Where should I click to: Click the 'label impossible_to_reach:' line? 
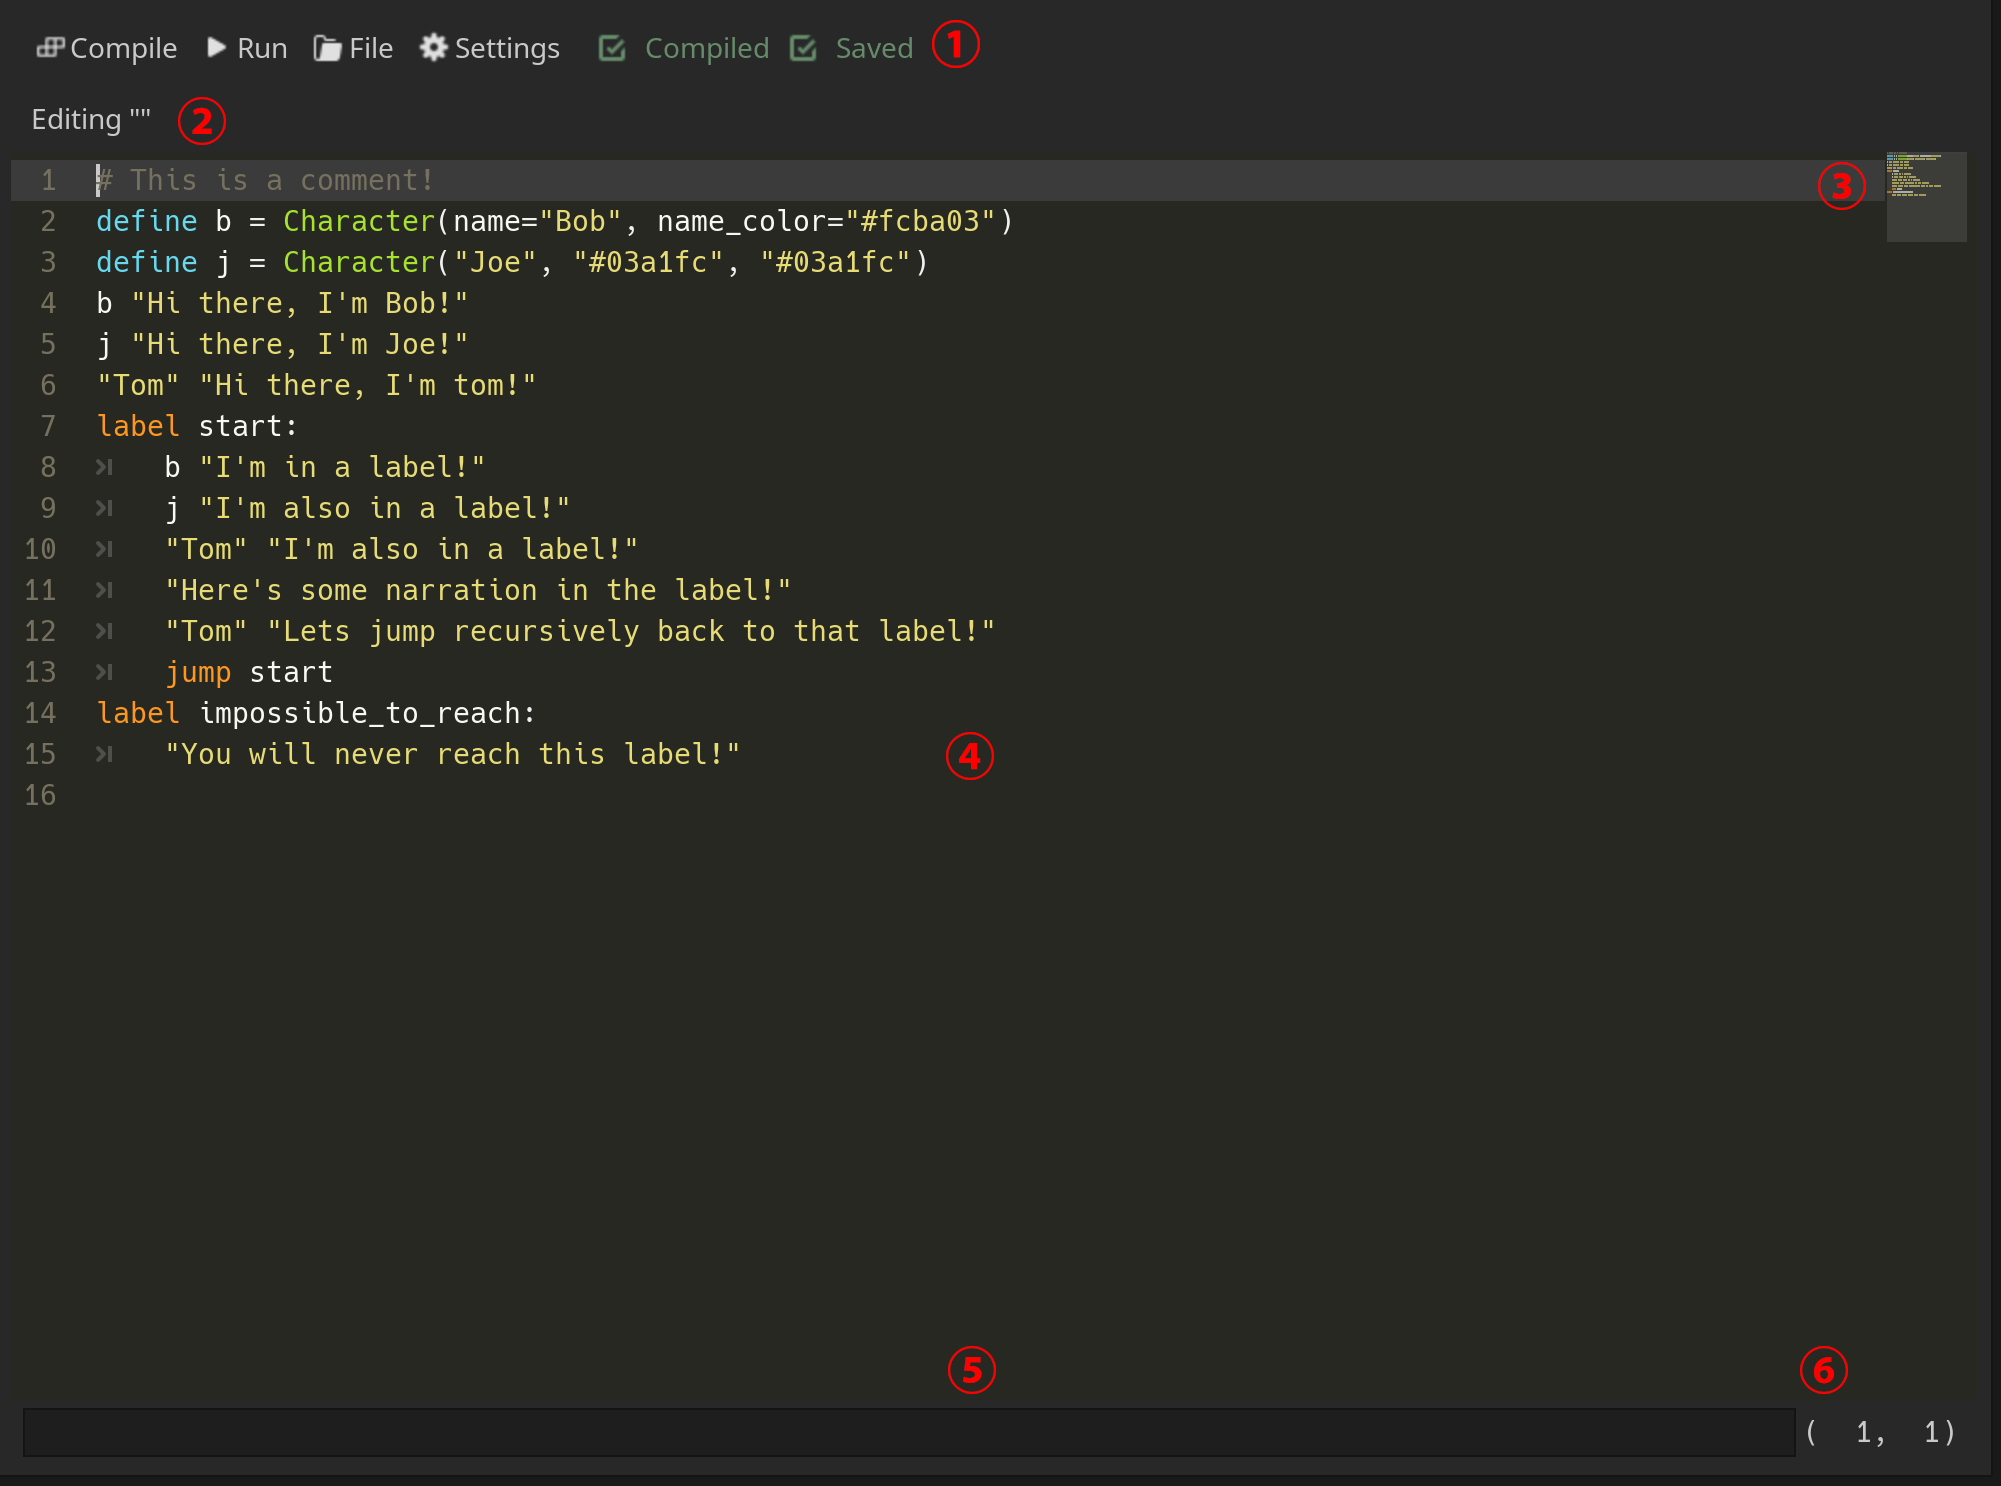(x=316, y=713)
